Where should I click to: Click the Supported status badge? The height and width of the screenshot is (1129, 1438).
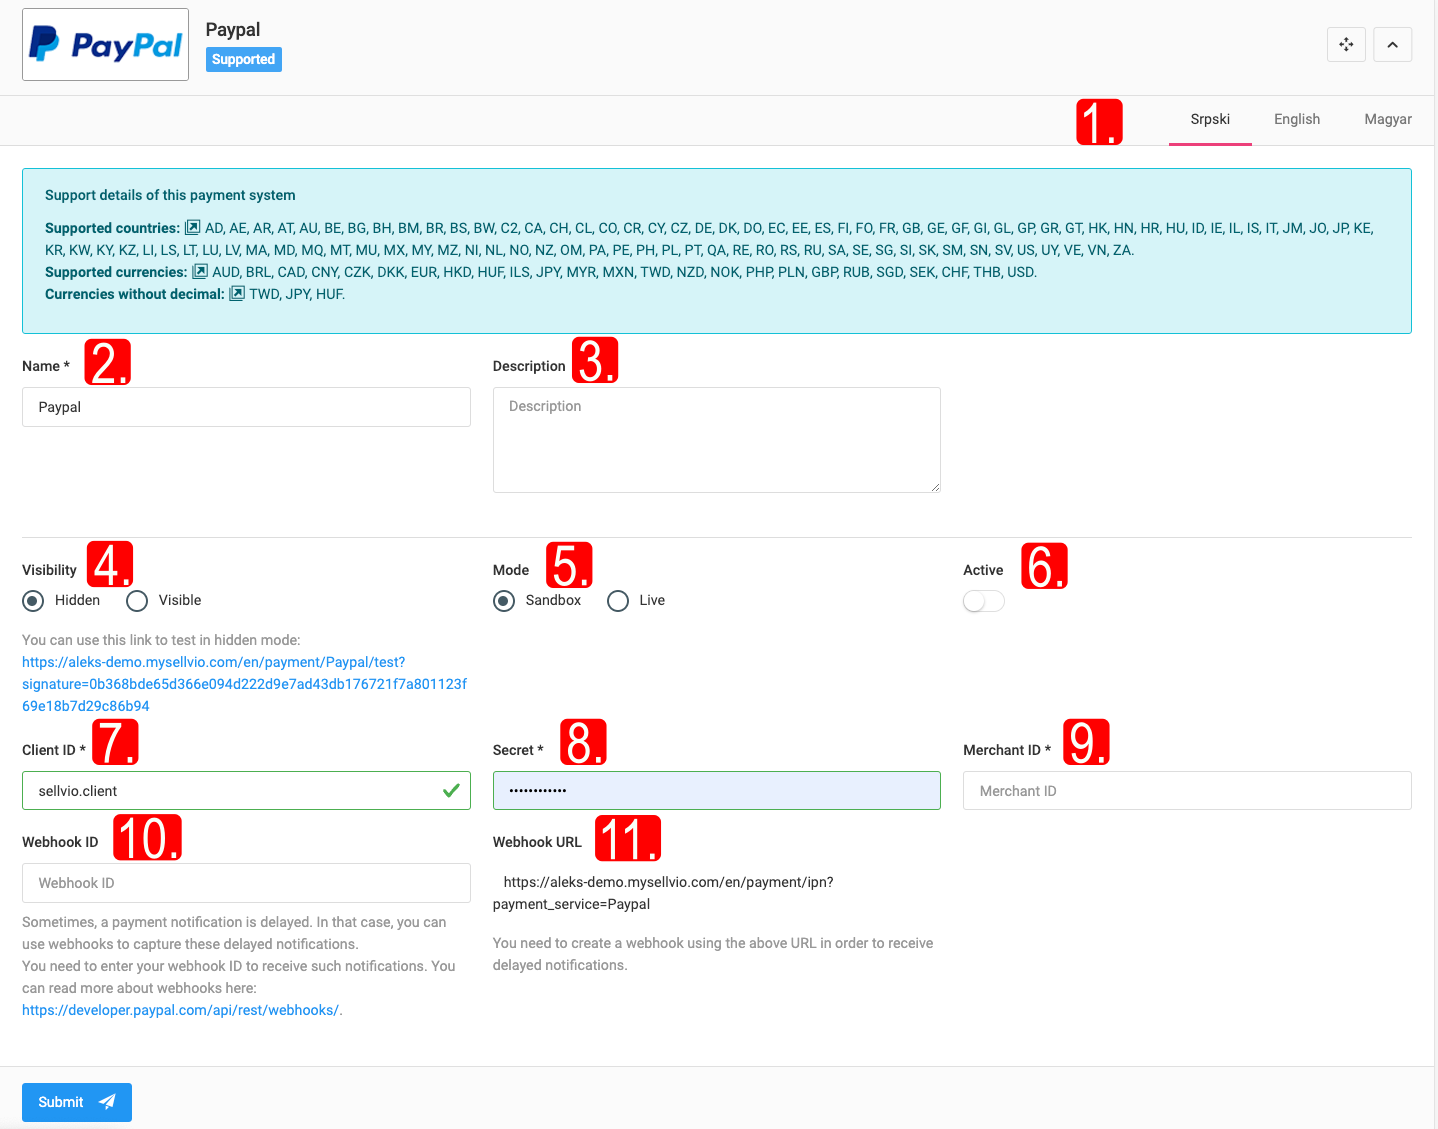[243, 59]
